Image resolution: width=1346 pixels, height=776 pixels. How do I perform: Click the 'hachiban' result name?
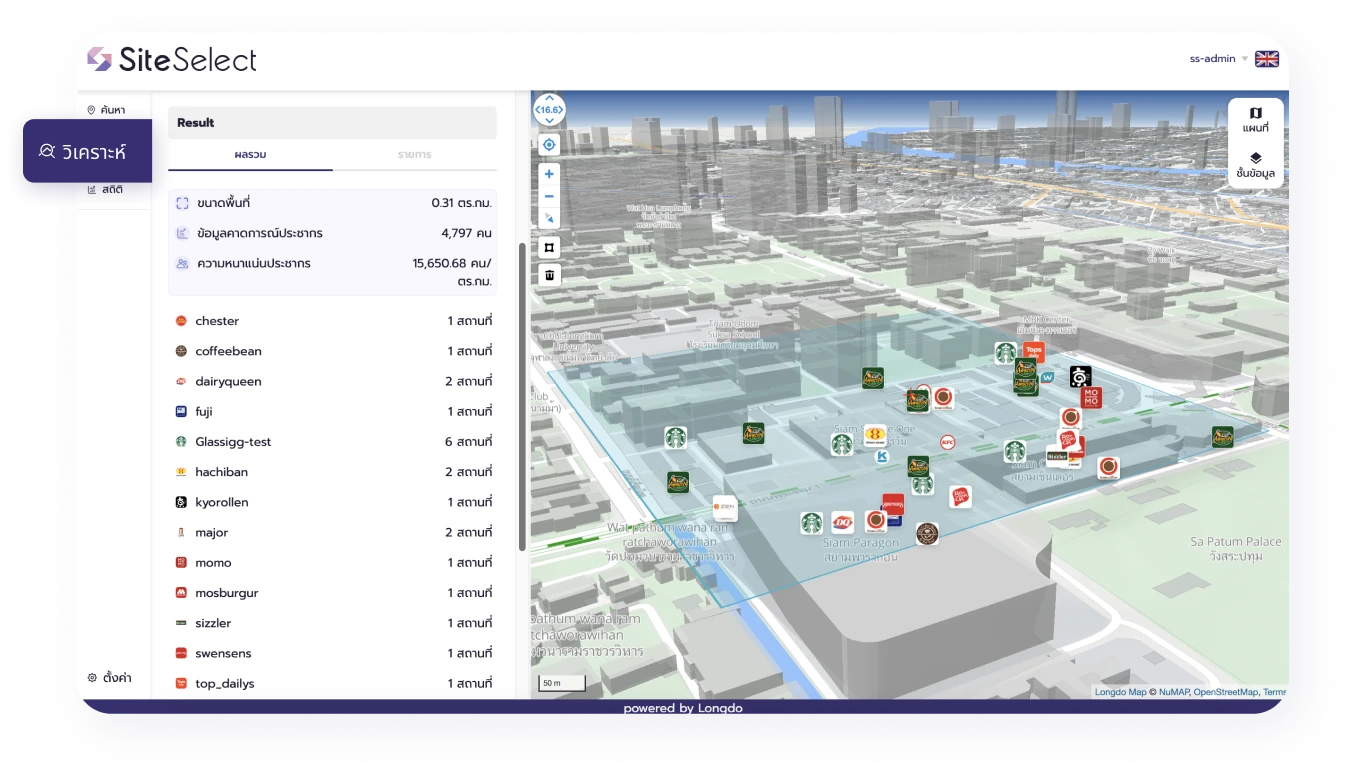tap(221, 472)
